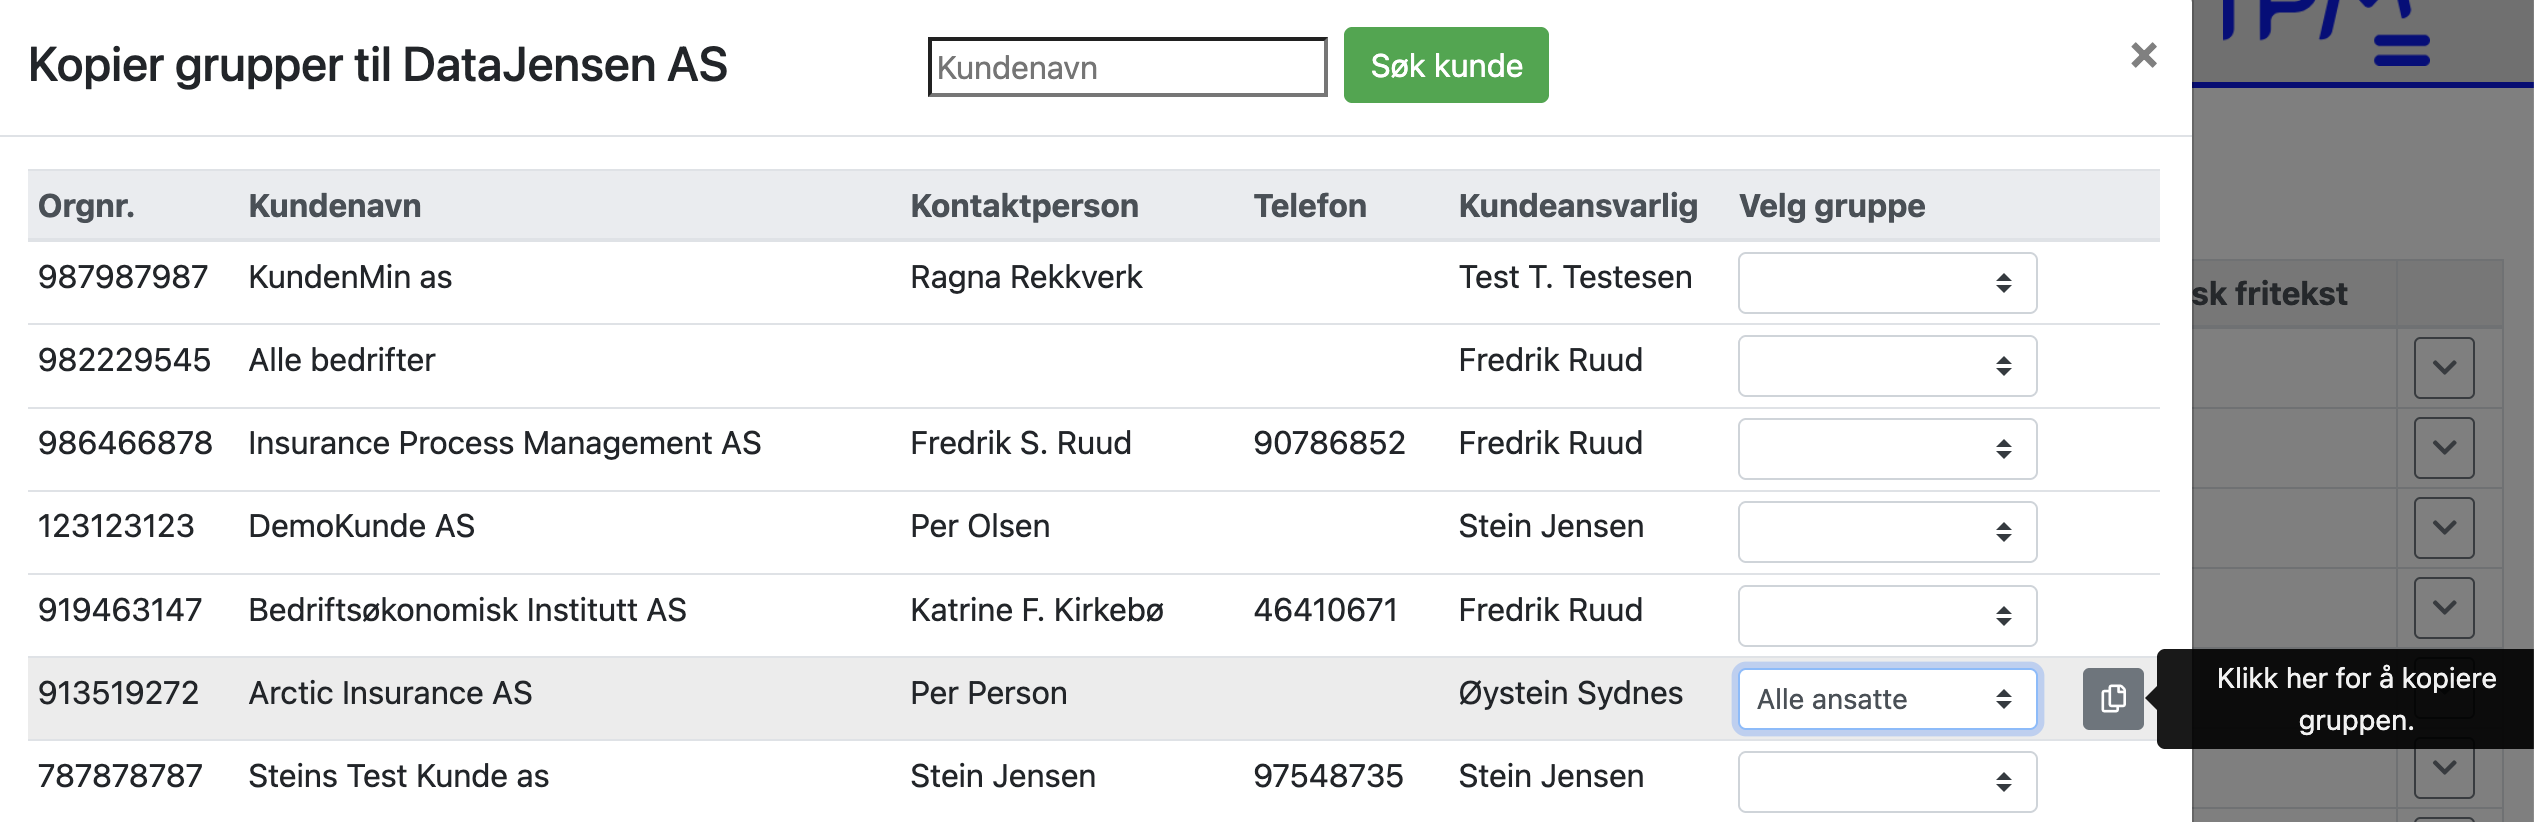
Task: Click the Søk kunde button
Action: tap(1445, 66)
